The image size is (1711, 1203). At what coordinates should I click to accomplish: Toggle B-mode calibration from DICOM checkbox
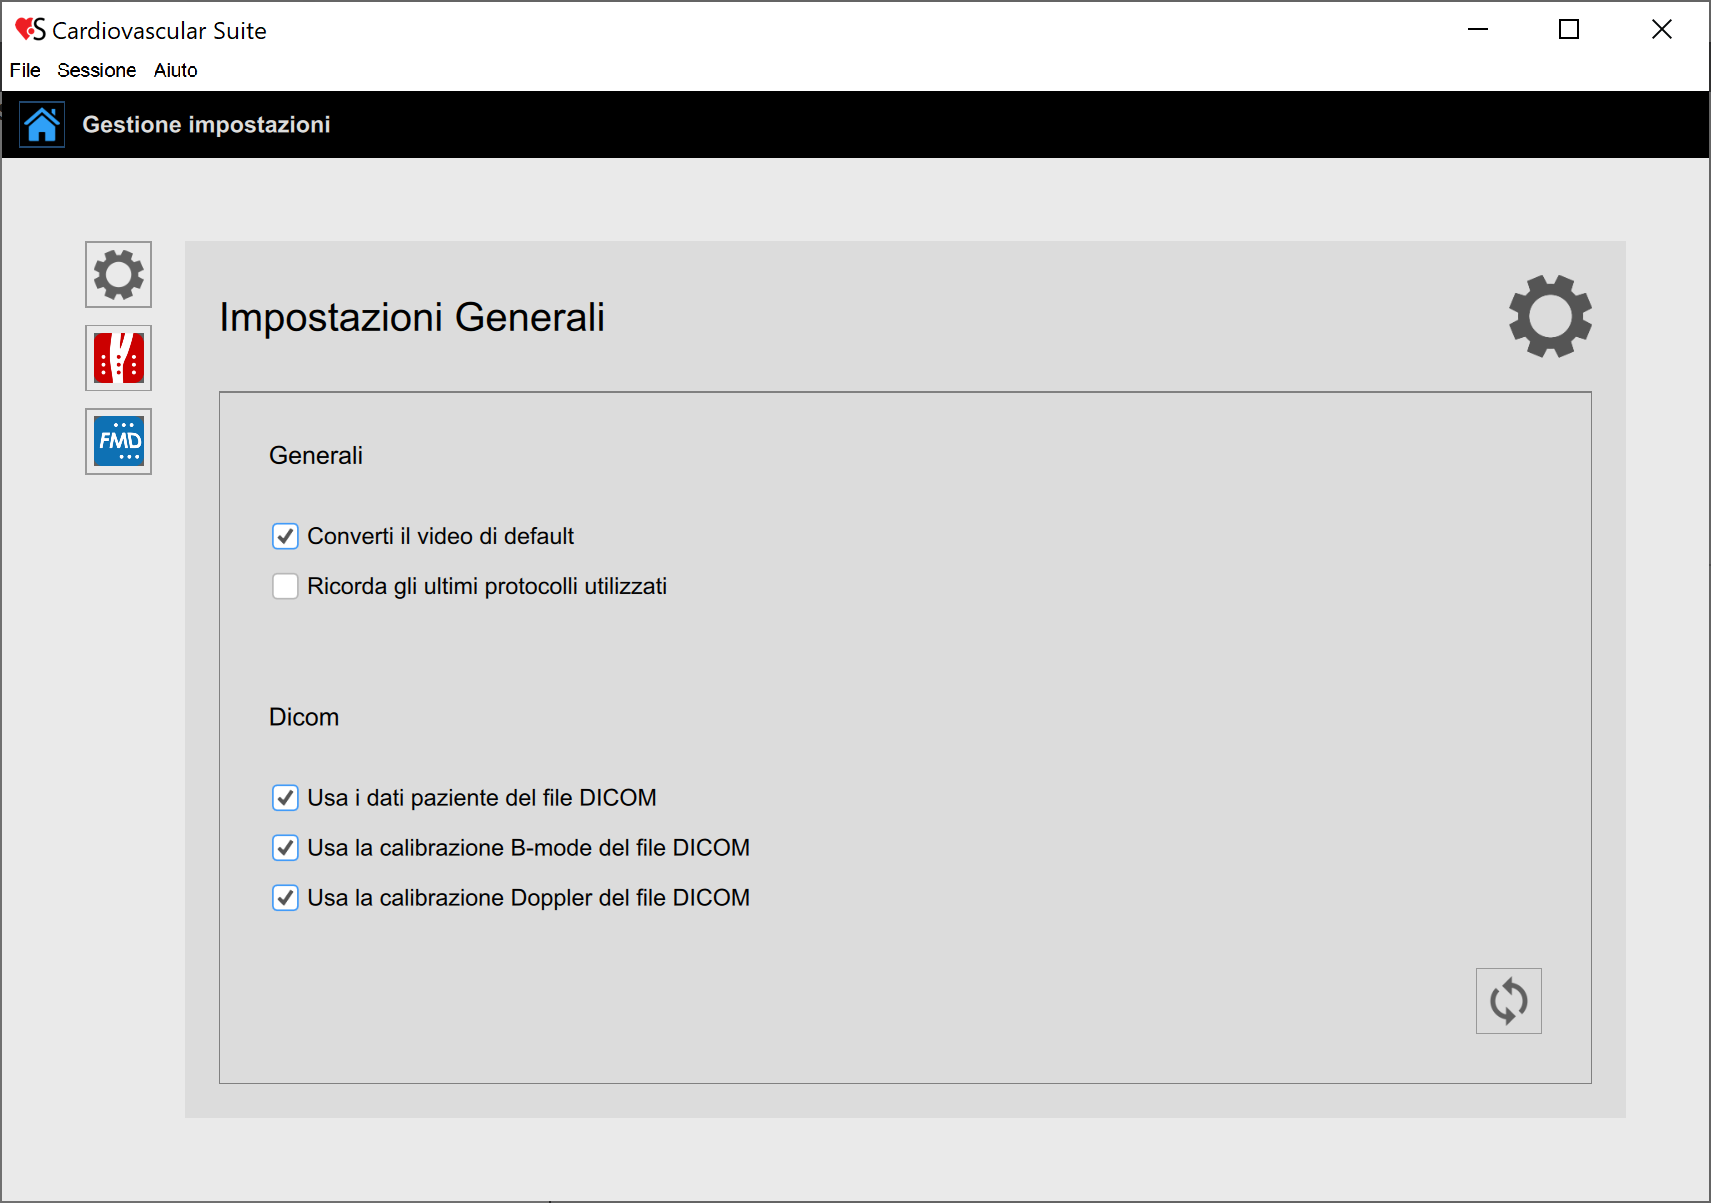[x=285, y=848]
